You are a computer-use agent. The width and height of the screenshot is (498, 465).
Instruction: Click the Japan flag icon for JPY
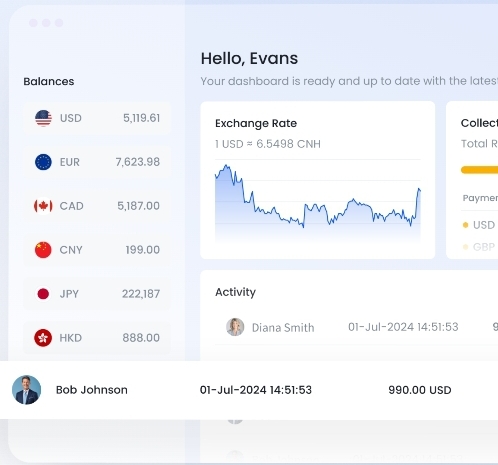43,294
